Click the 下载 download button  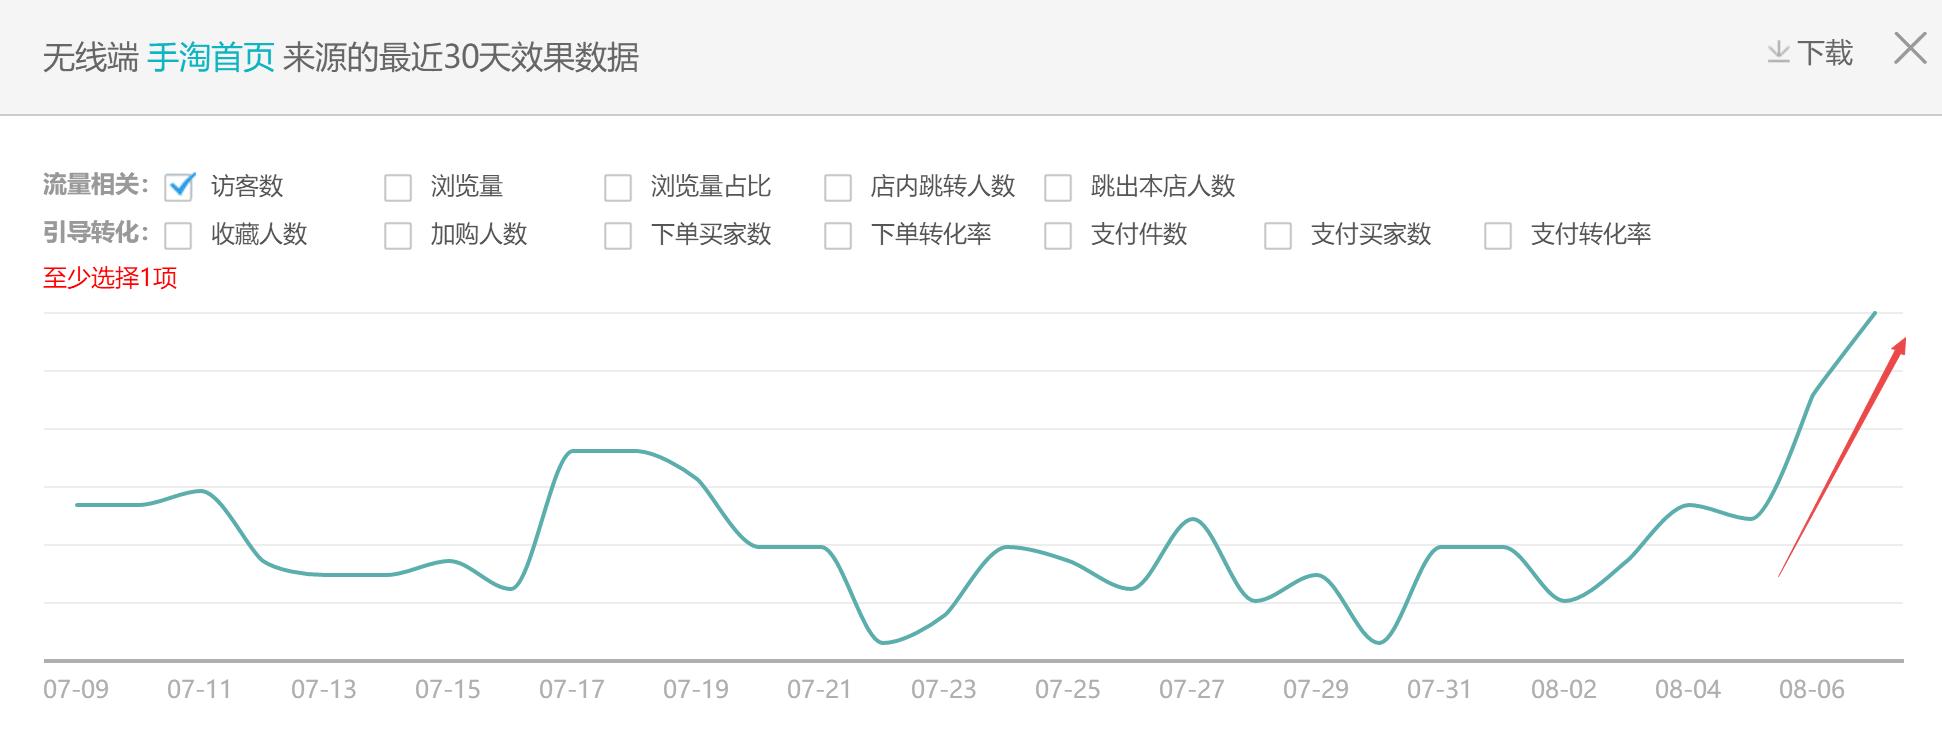coord(1824,53)
